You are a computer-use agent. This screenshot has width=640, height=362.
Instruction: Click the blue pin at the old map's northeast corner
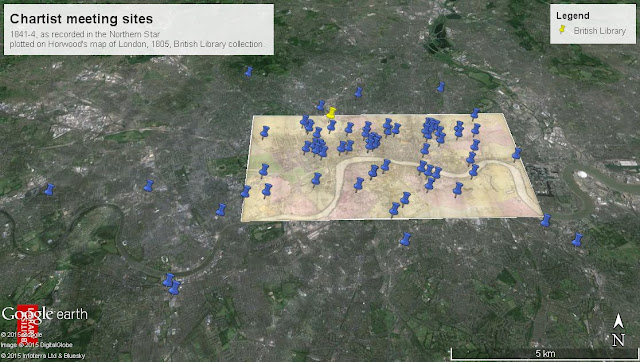(475, 113)
